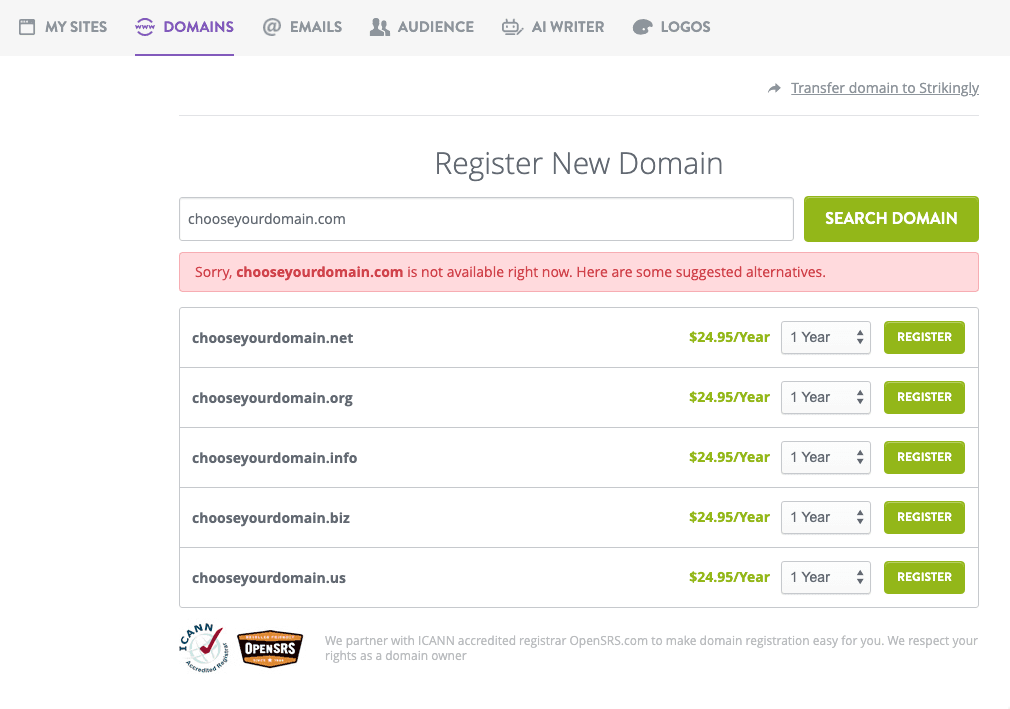Follow Transfer domain to Strikingly link
1010x709 pixels.
884,88
